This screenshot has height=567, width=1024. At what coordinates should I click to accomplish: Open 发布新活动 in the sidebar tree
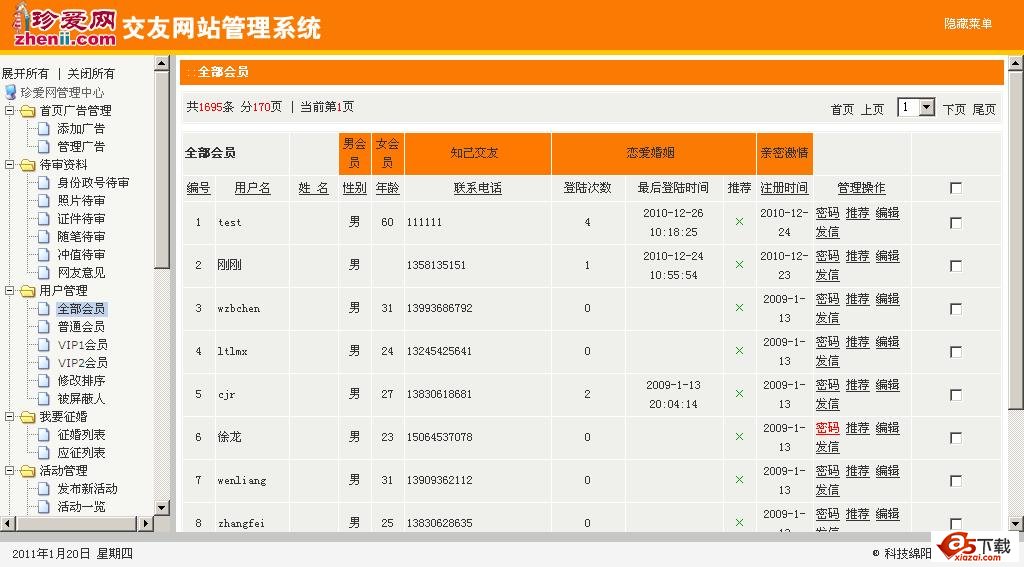87,489
